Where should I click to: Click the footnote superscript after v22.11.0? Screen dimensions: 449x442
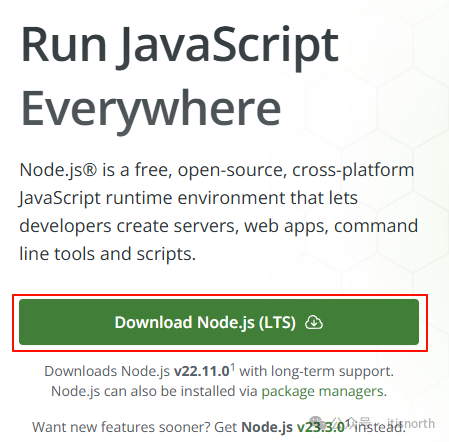pyautogui.click(x=233, y=367)
